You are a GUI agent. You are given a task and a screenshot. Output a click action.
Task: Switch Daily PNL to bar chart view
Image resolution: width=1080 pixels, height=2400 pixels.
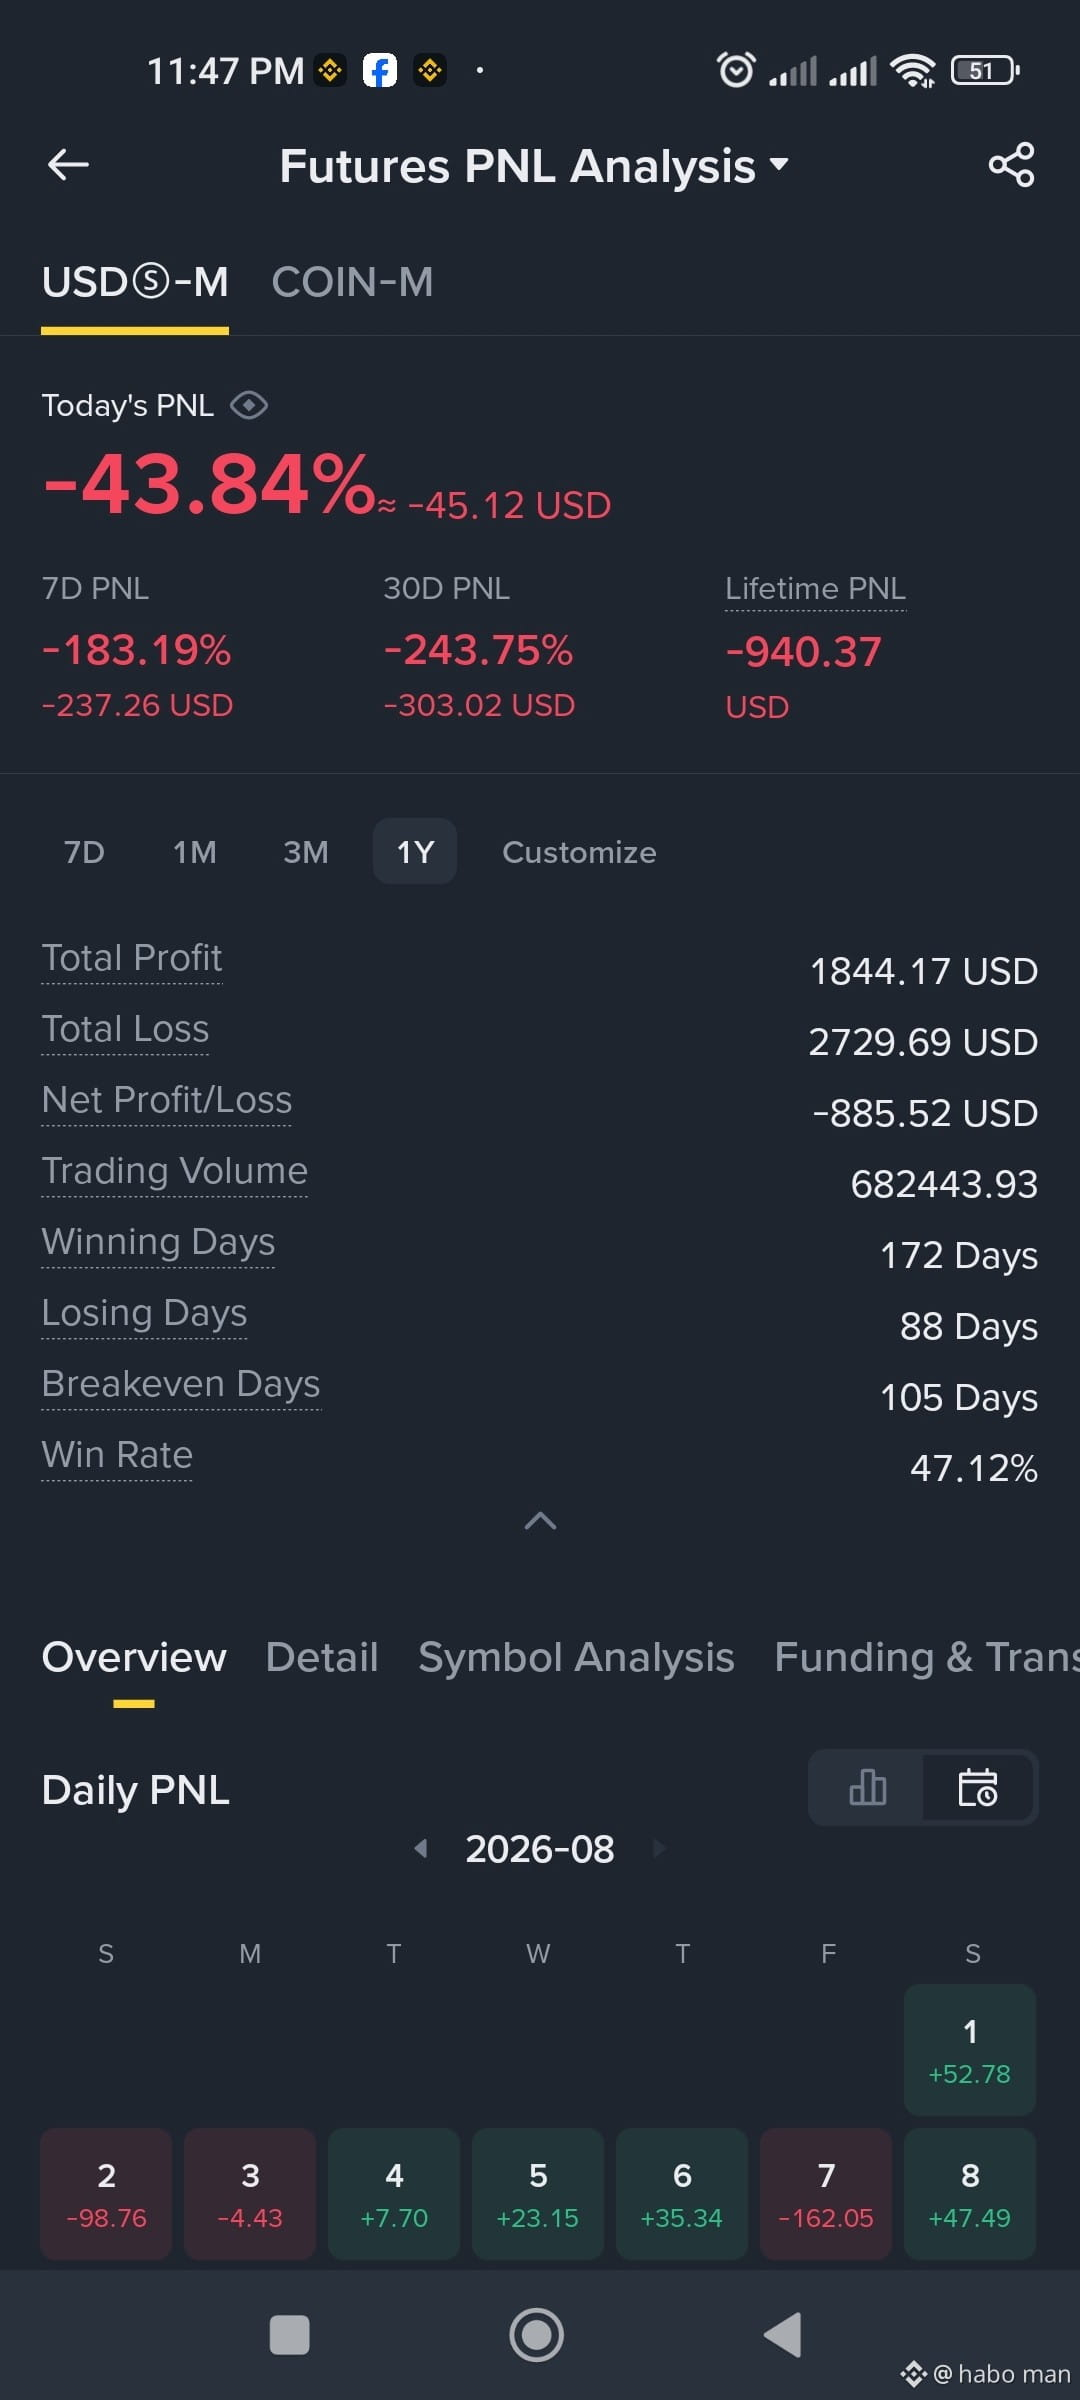[867, 1787]
